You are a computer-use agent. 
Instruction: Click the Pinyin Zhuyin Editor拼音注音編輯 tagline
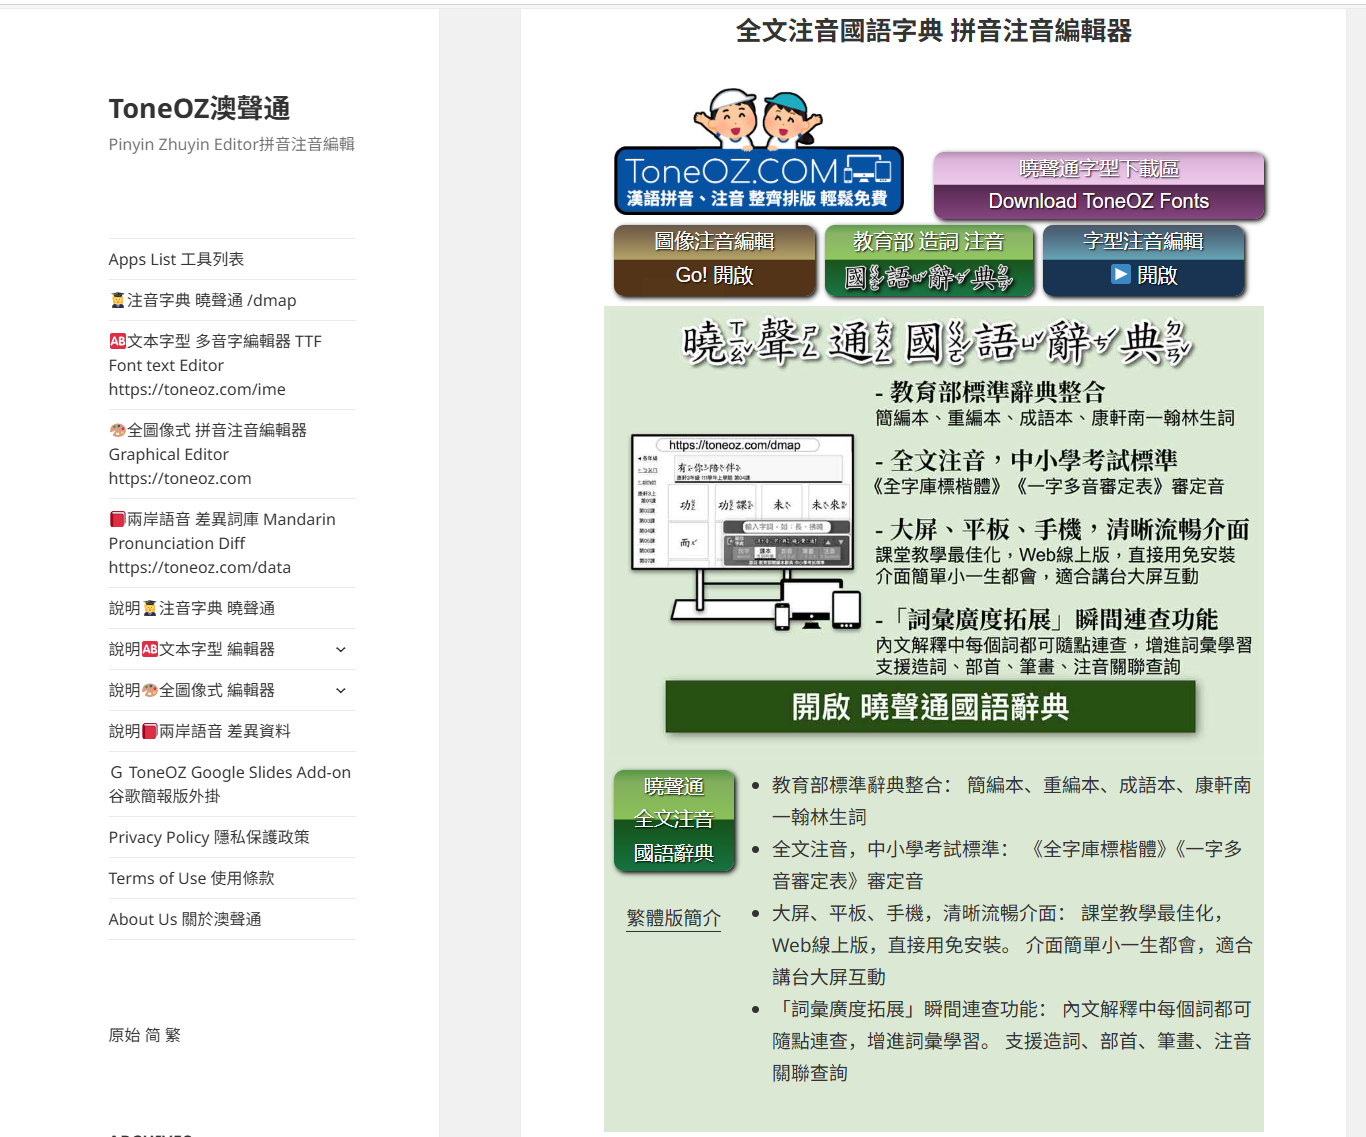(x=232, y=144)
